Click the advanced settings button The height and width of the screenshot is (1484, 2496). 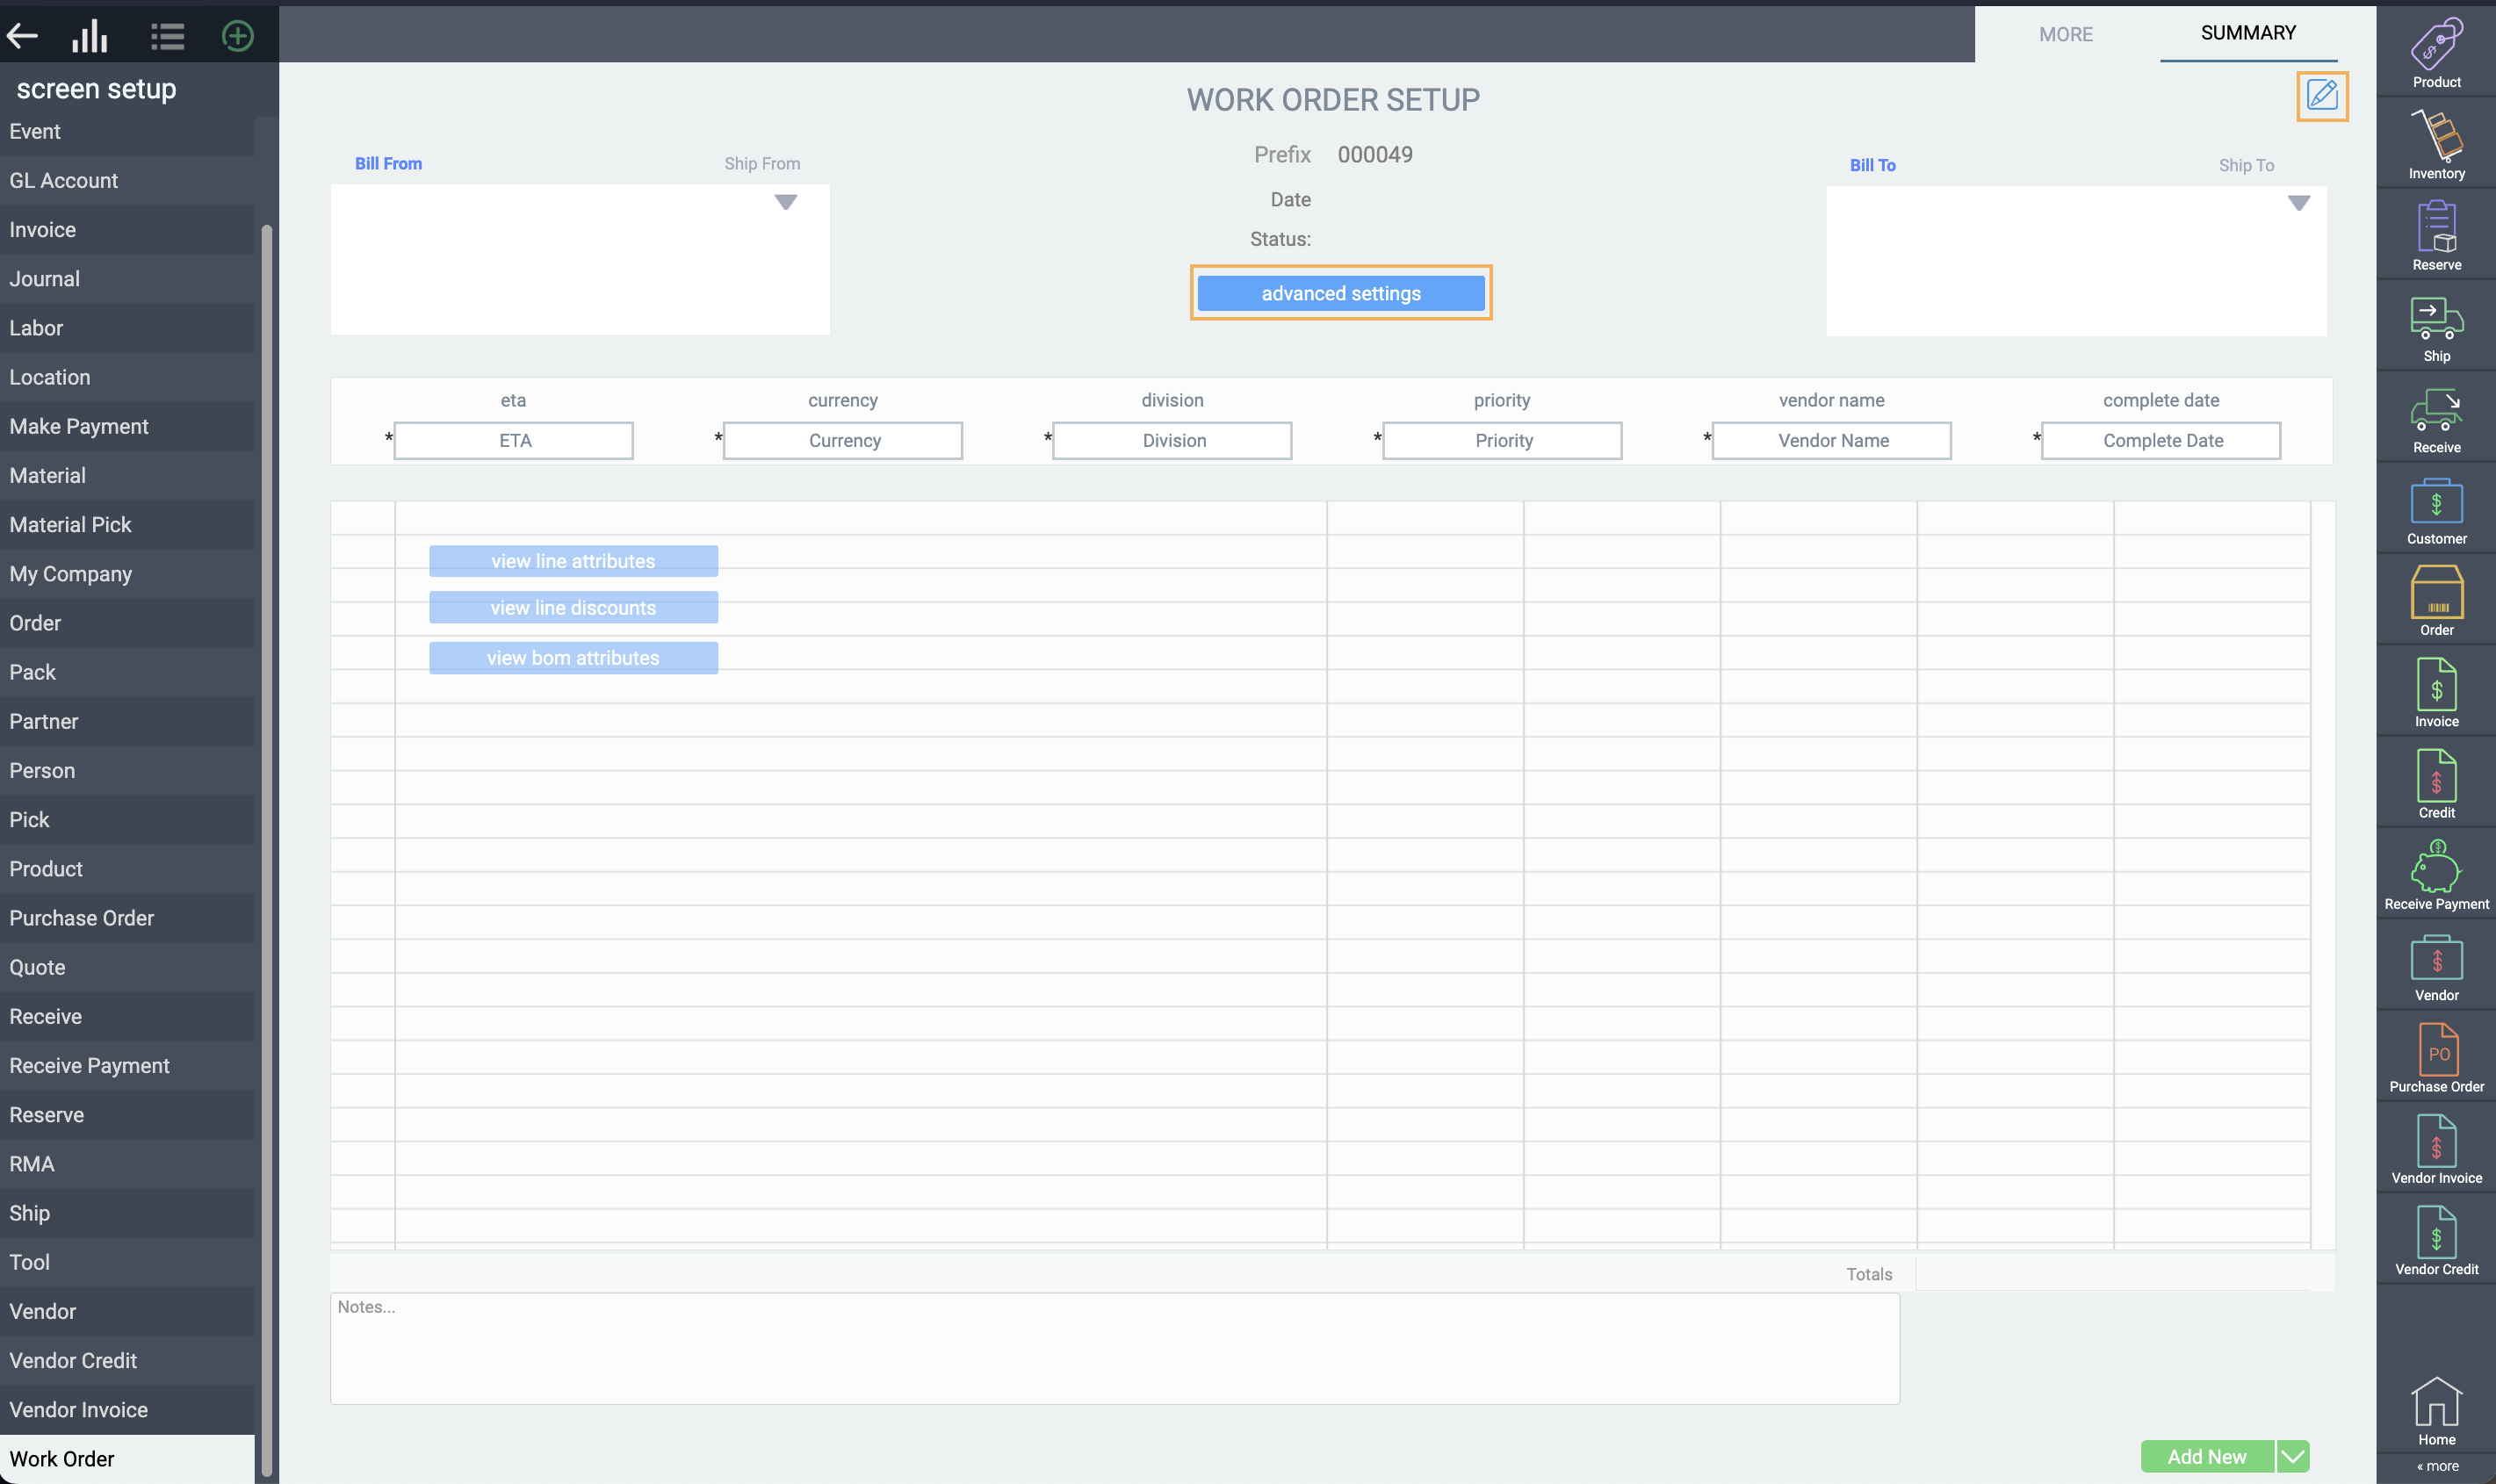(x=1341, y=293)
